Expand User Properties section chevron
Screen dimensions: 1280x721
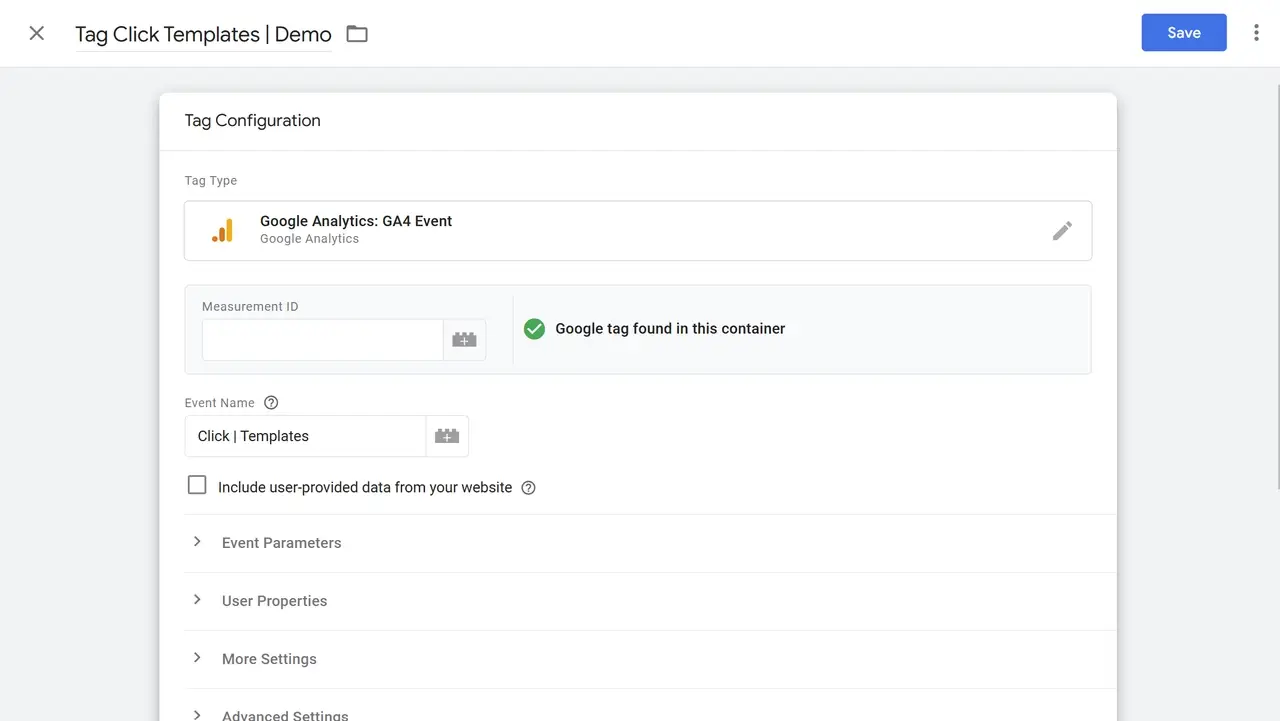(197, 600)
